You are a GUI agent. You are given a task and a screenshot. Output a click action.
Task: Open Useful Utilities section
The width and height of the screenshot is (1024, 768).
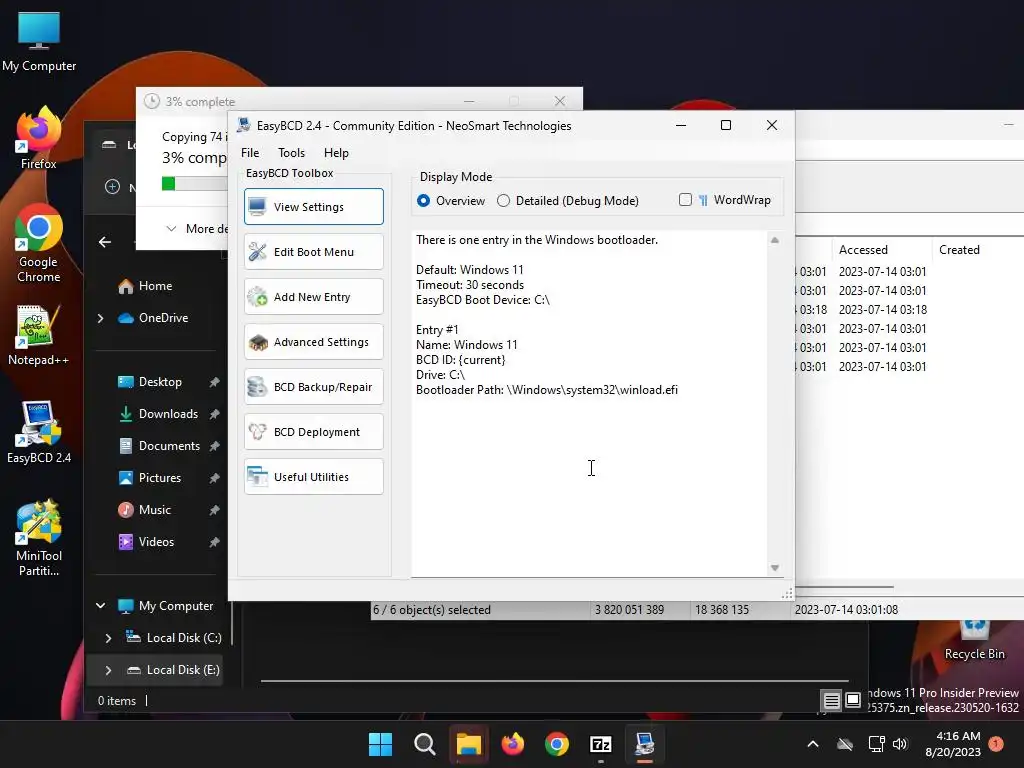tap(313, 477)
